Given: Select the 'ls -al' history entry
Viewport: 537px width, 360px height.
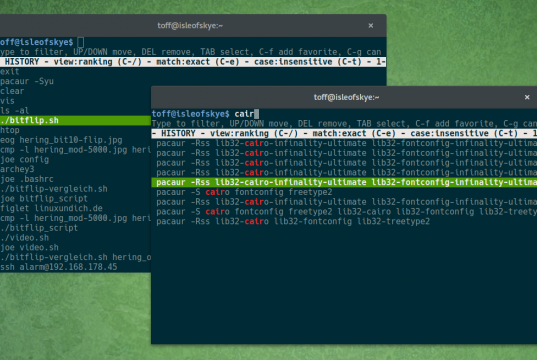Looking at the screenshot, I should pyautogui.click(x=14, y=111).
